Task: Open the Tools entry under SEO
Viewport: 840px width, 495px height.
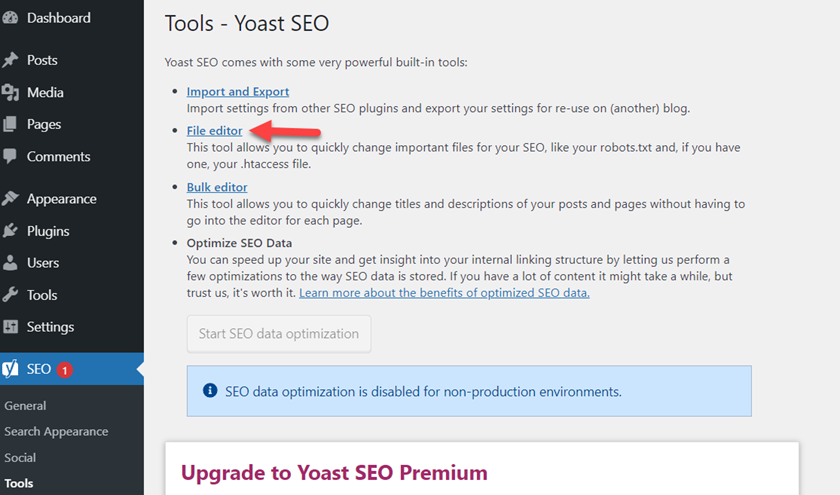Action: pyautogui.click(x=19, y=483)
